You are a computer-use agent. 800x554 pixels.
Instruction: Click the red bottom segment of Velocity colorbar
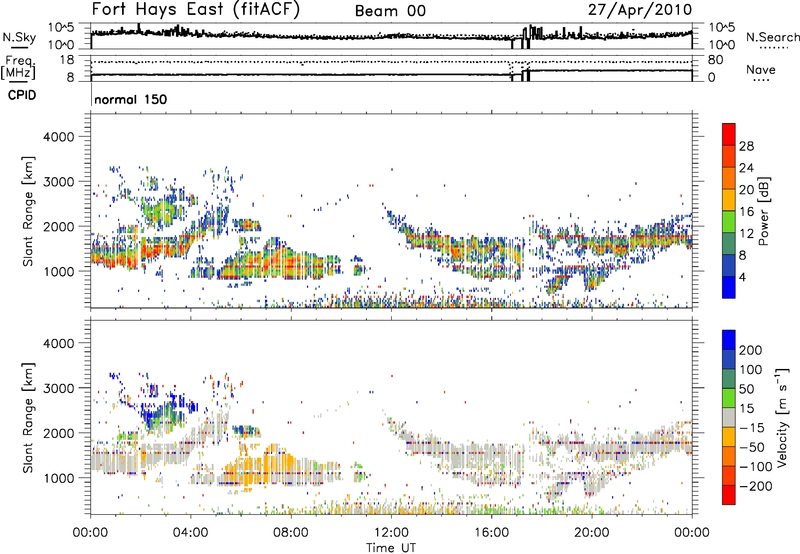[729, 495]
